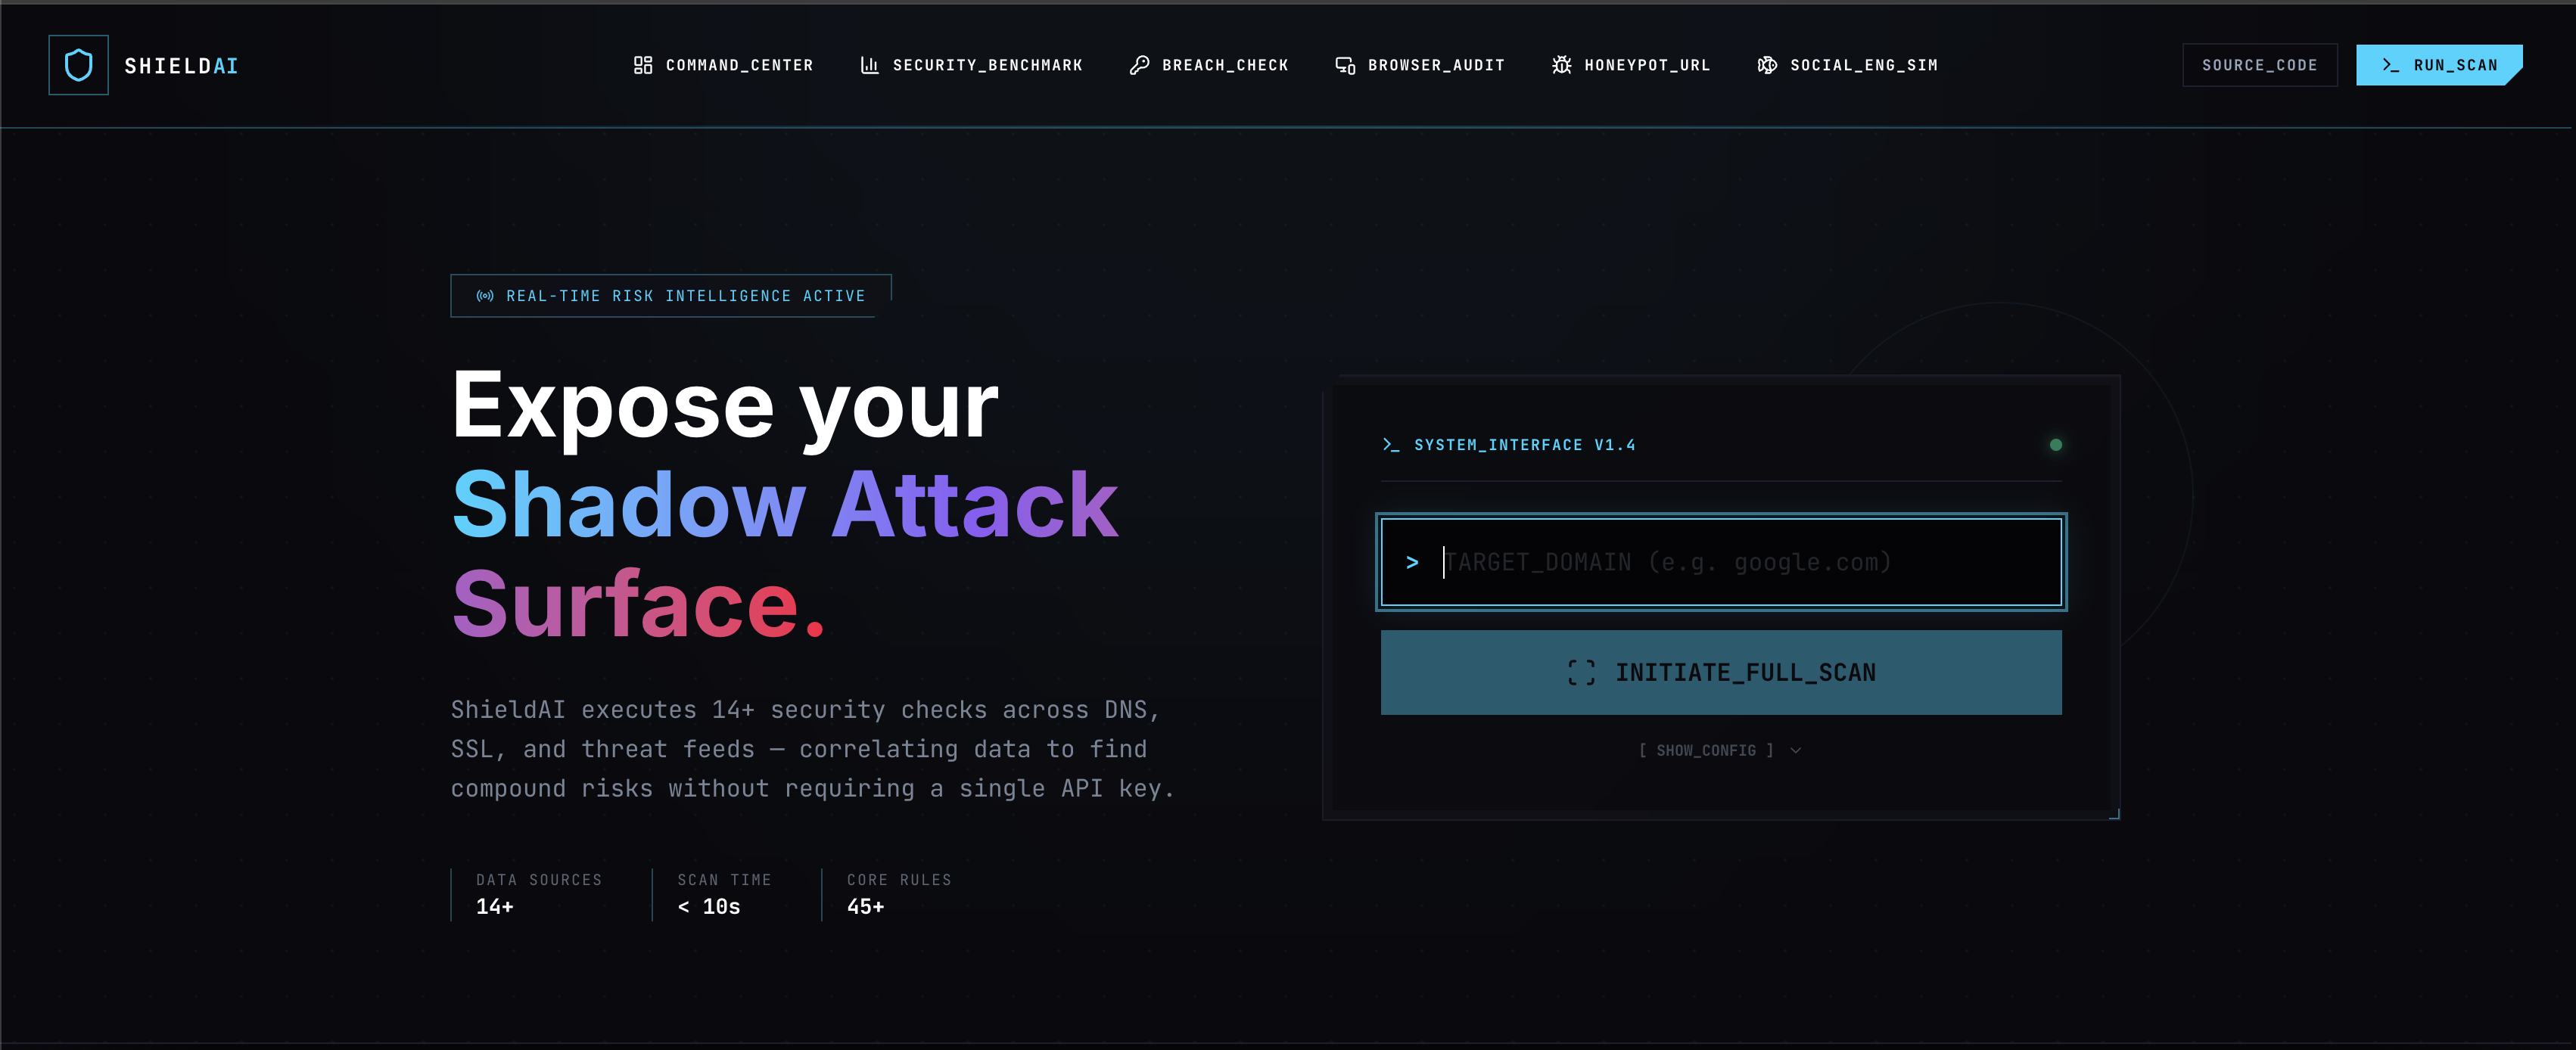This screenshot has height=1050, width=2576.
Task: Click the terminal prompt icon beside SYSTEM_INTERFACE
Action: [1390, 445]
